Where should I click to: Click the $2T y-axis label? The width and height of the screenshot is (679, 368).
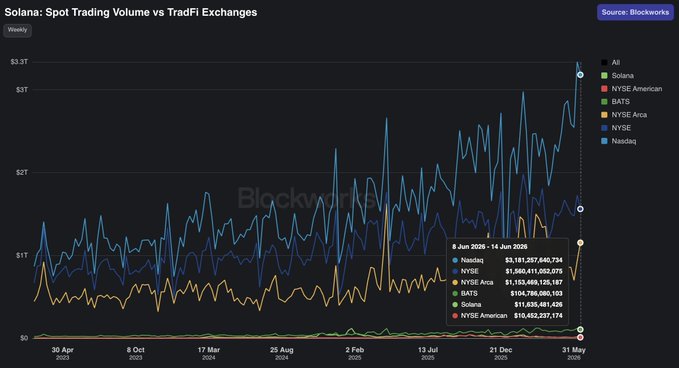click(22, 172)
